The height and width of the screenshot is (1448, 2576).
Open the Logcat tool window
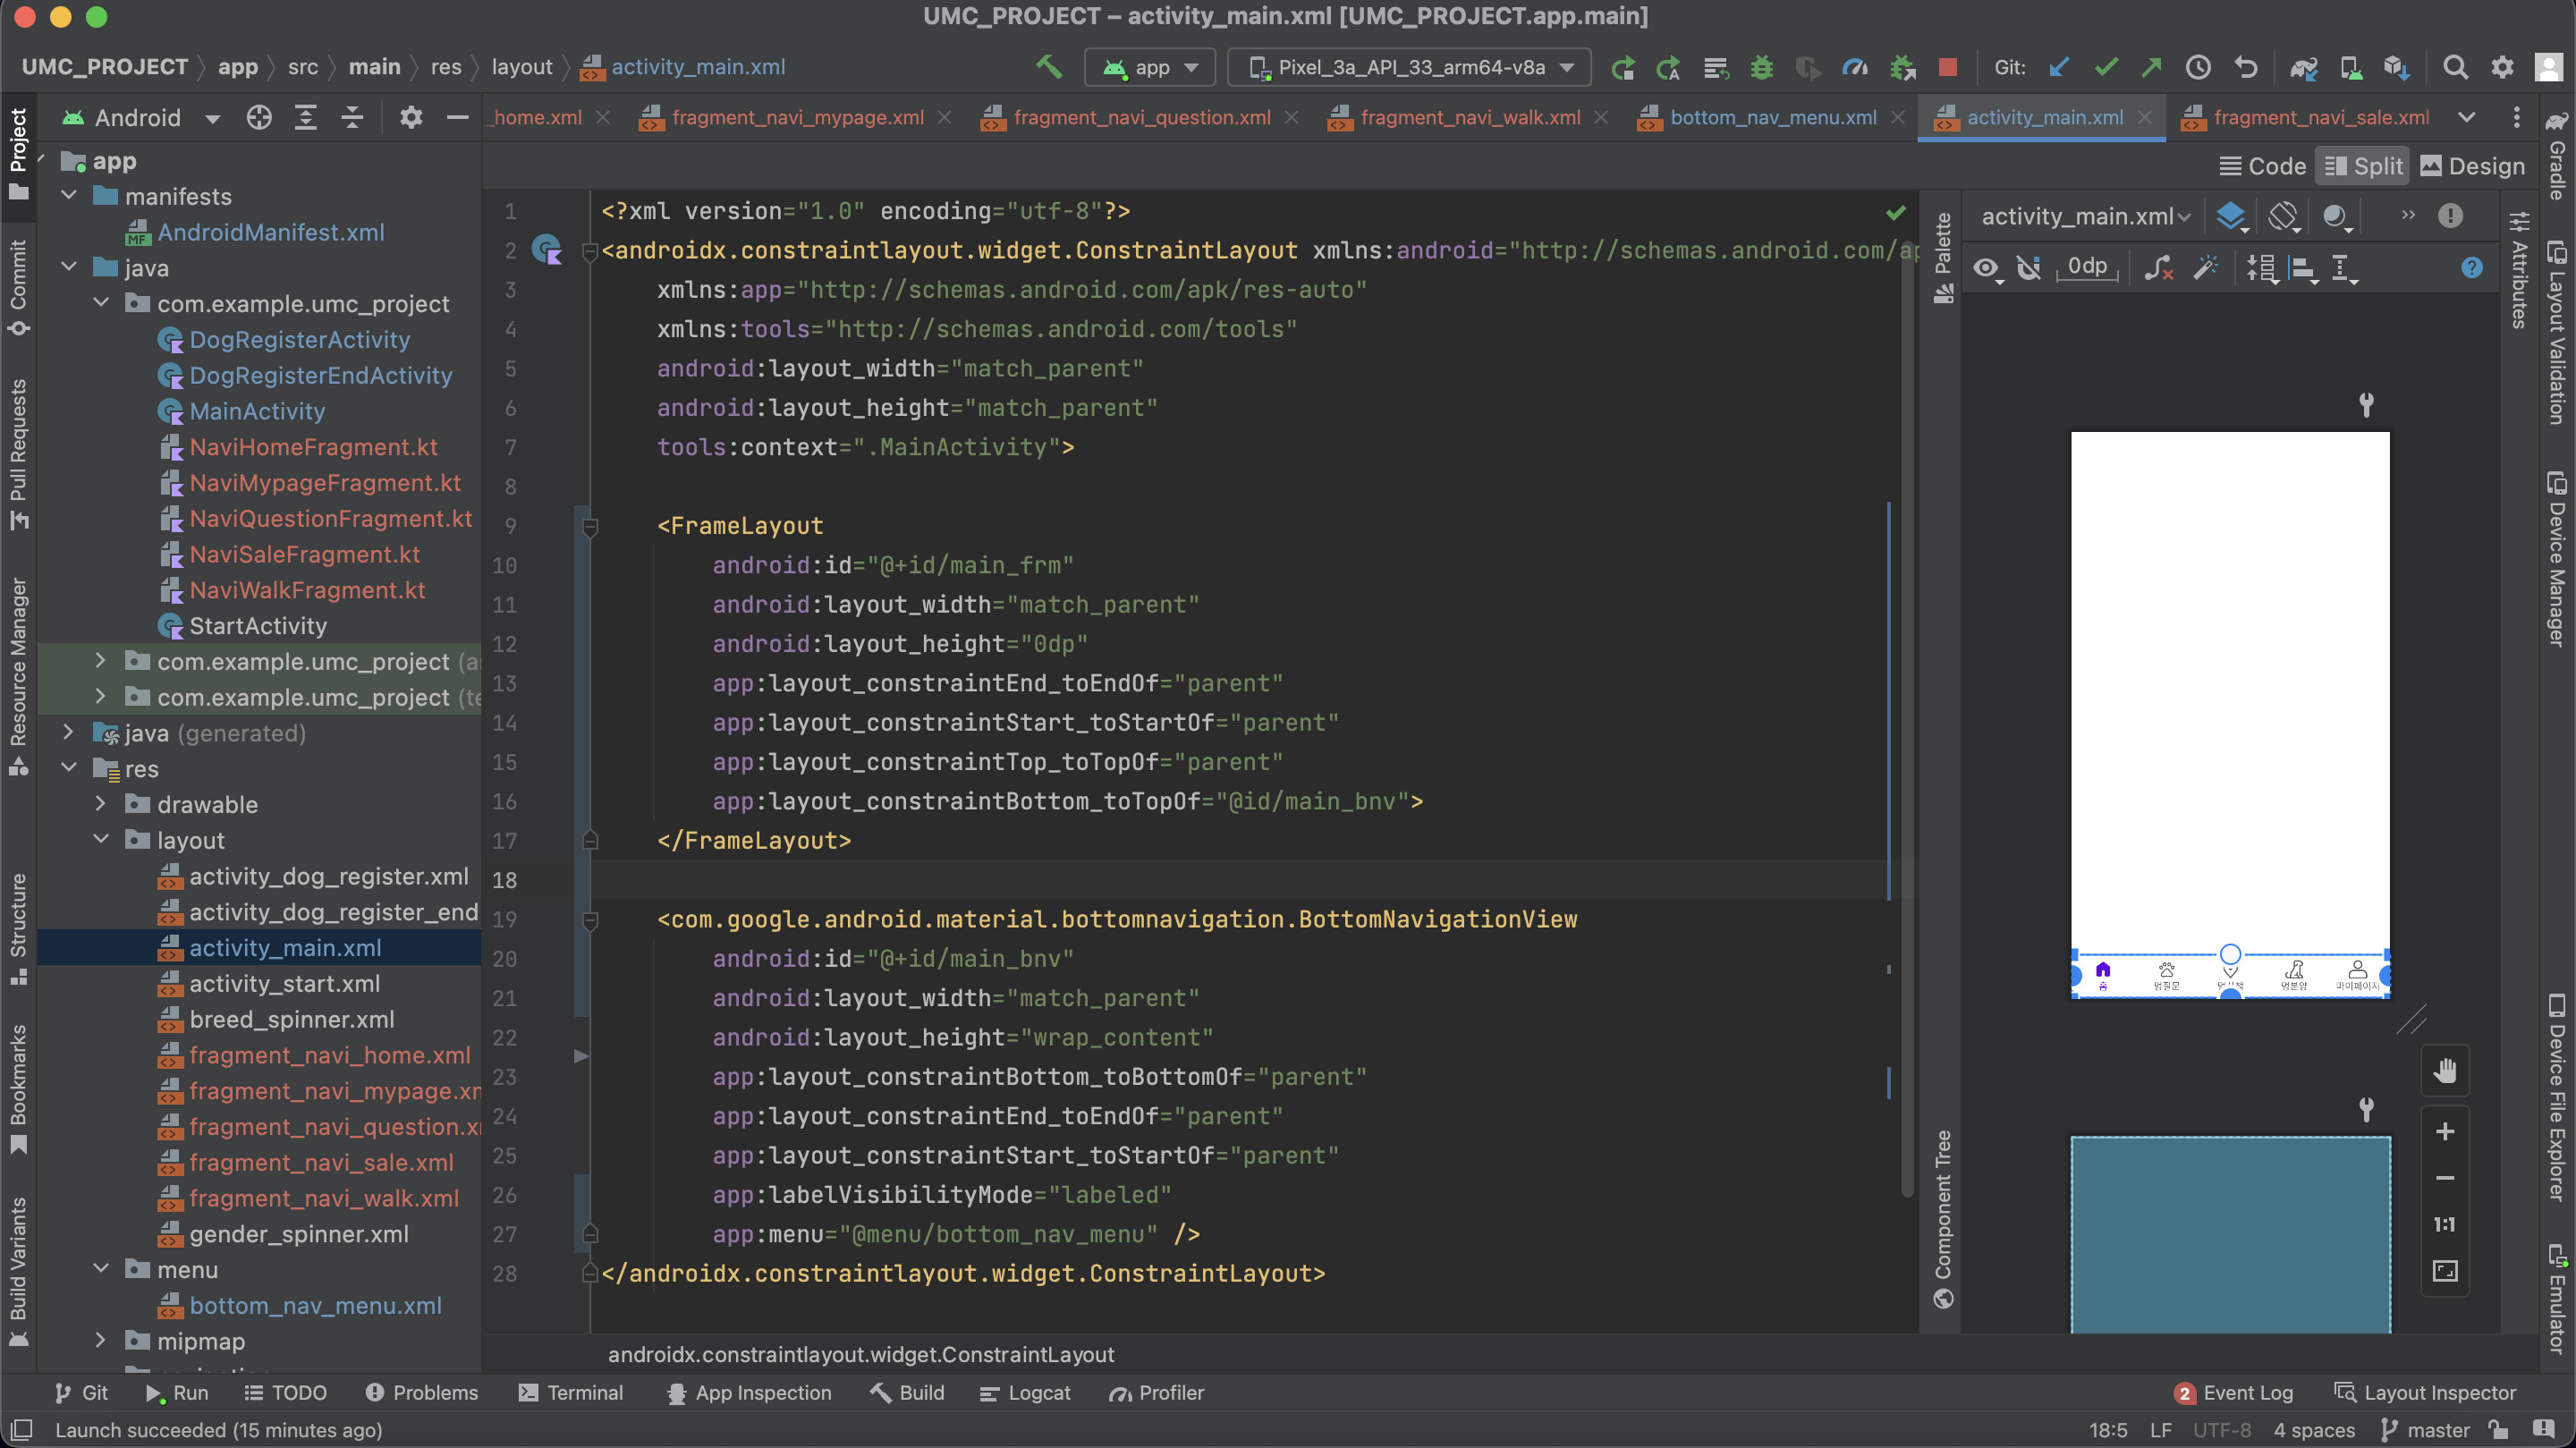[x=1025, y=1392]
